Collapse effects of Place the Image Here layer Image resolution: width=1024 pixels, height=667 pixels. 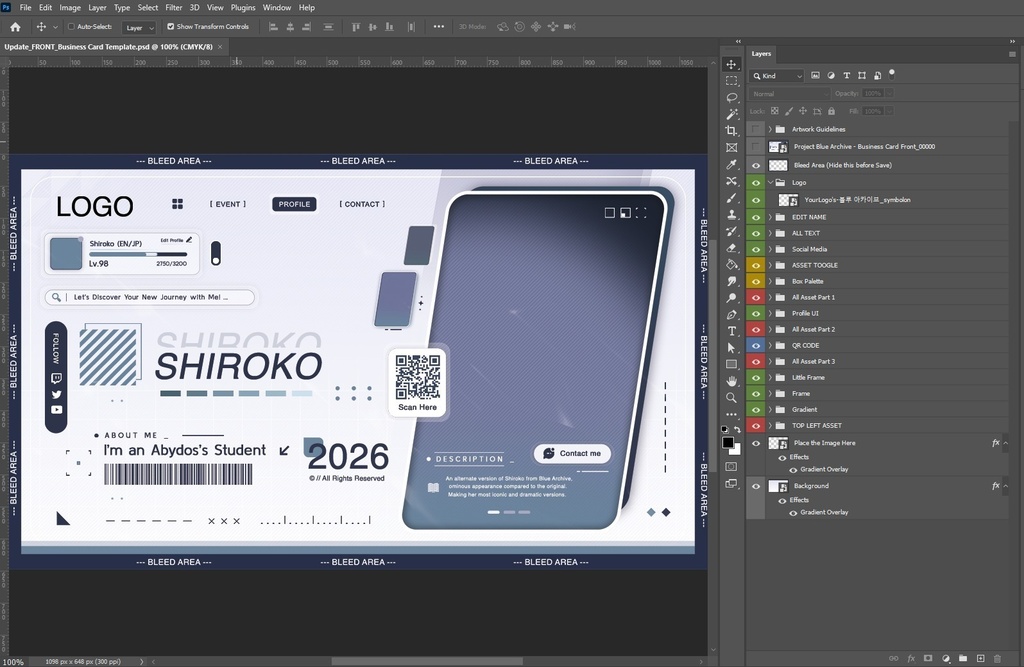coord(1006,443)
